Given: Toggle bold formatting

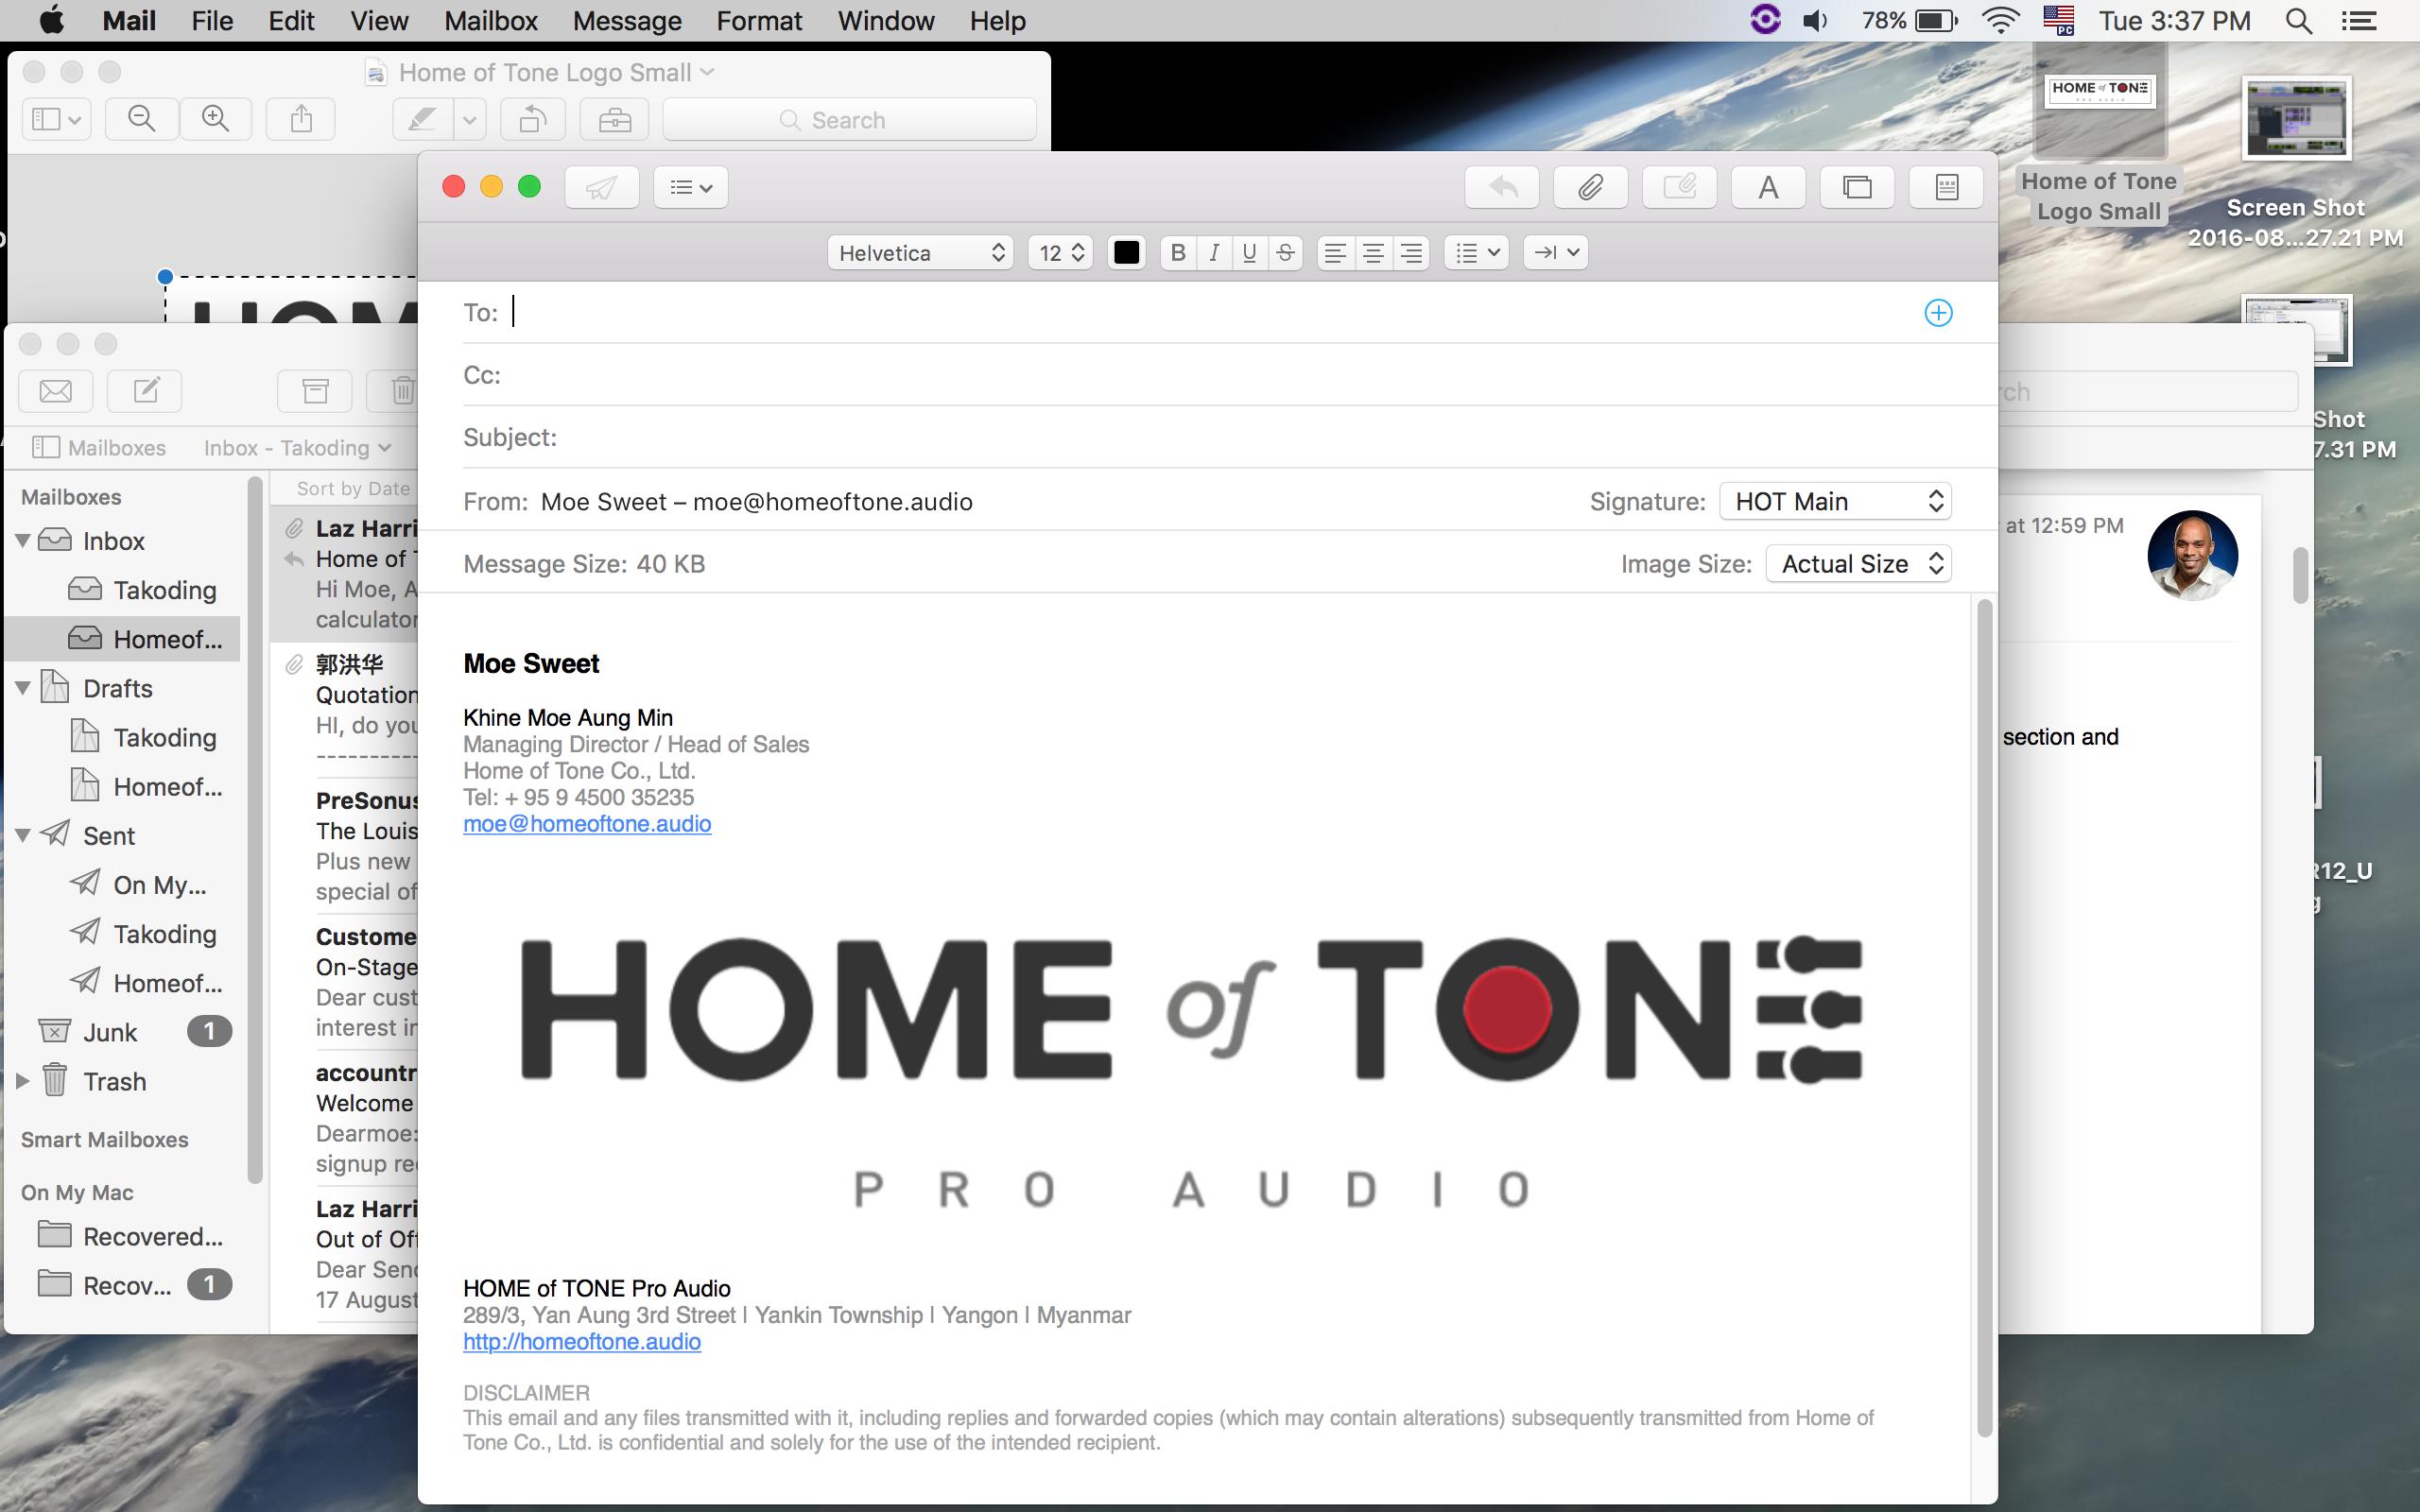Looking at the screenshot, I should (x=1178, y=252).
